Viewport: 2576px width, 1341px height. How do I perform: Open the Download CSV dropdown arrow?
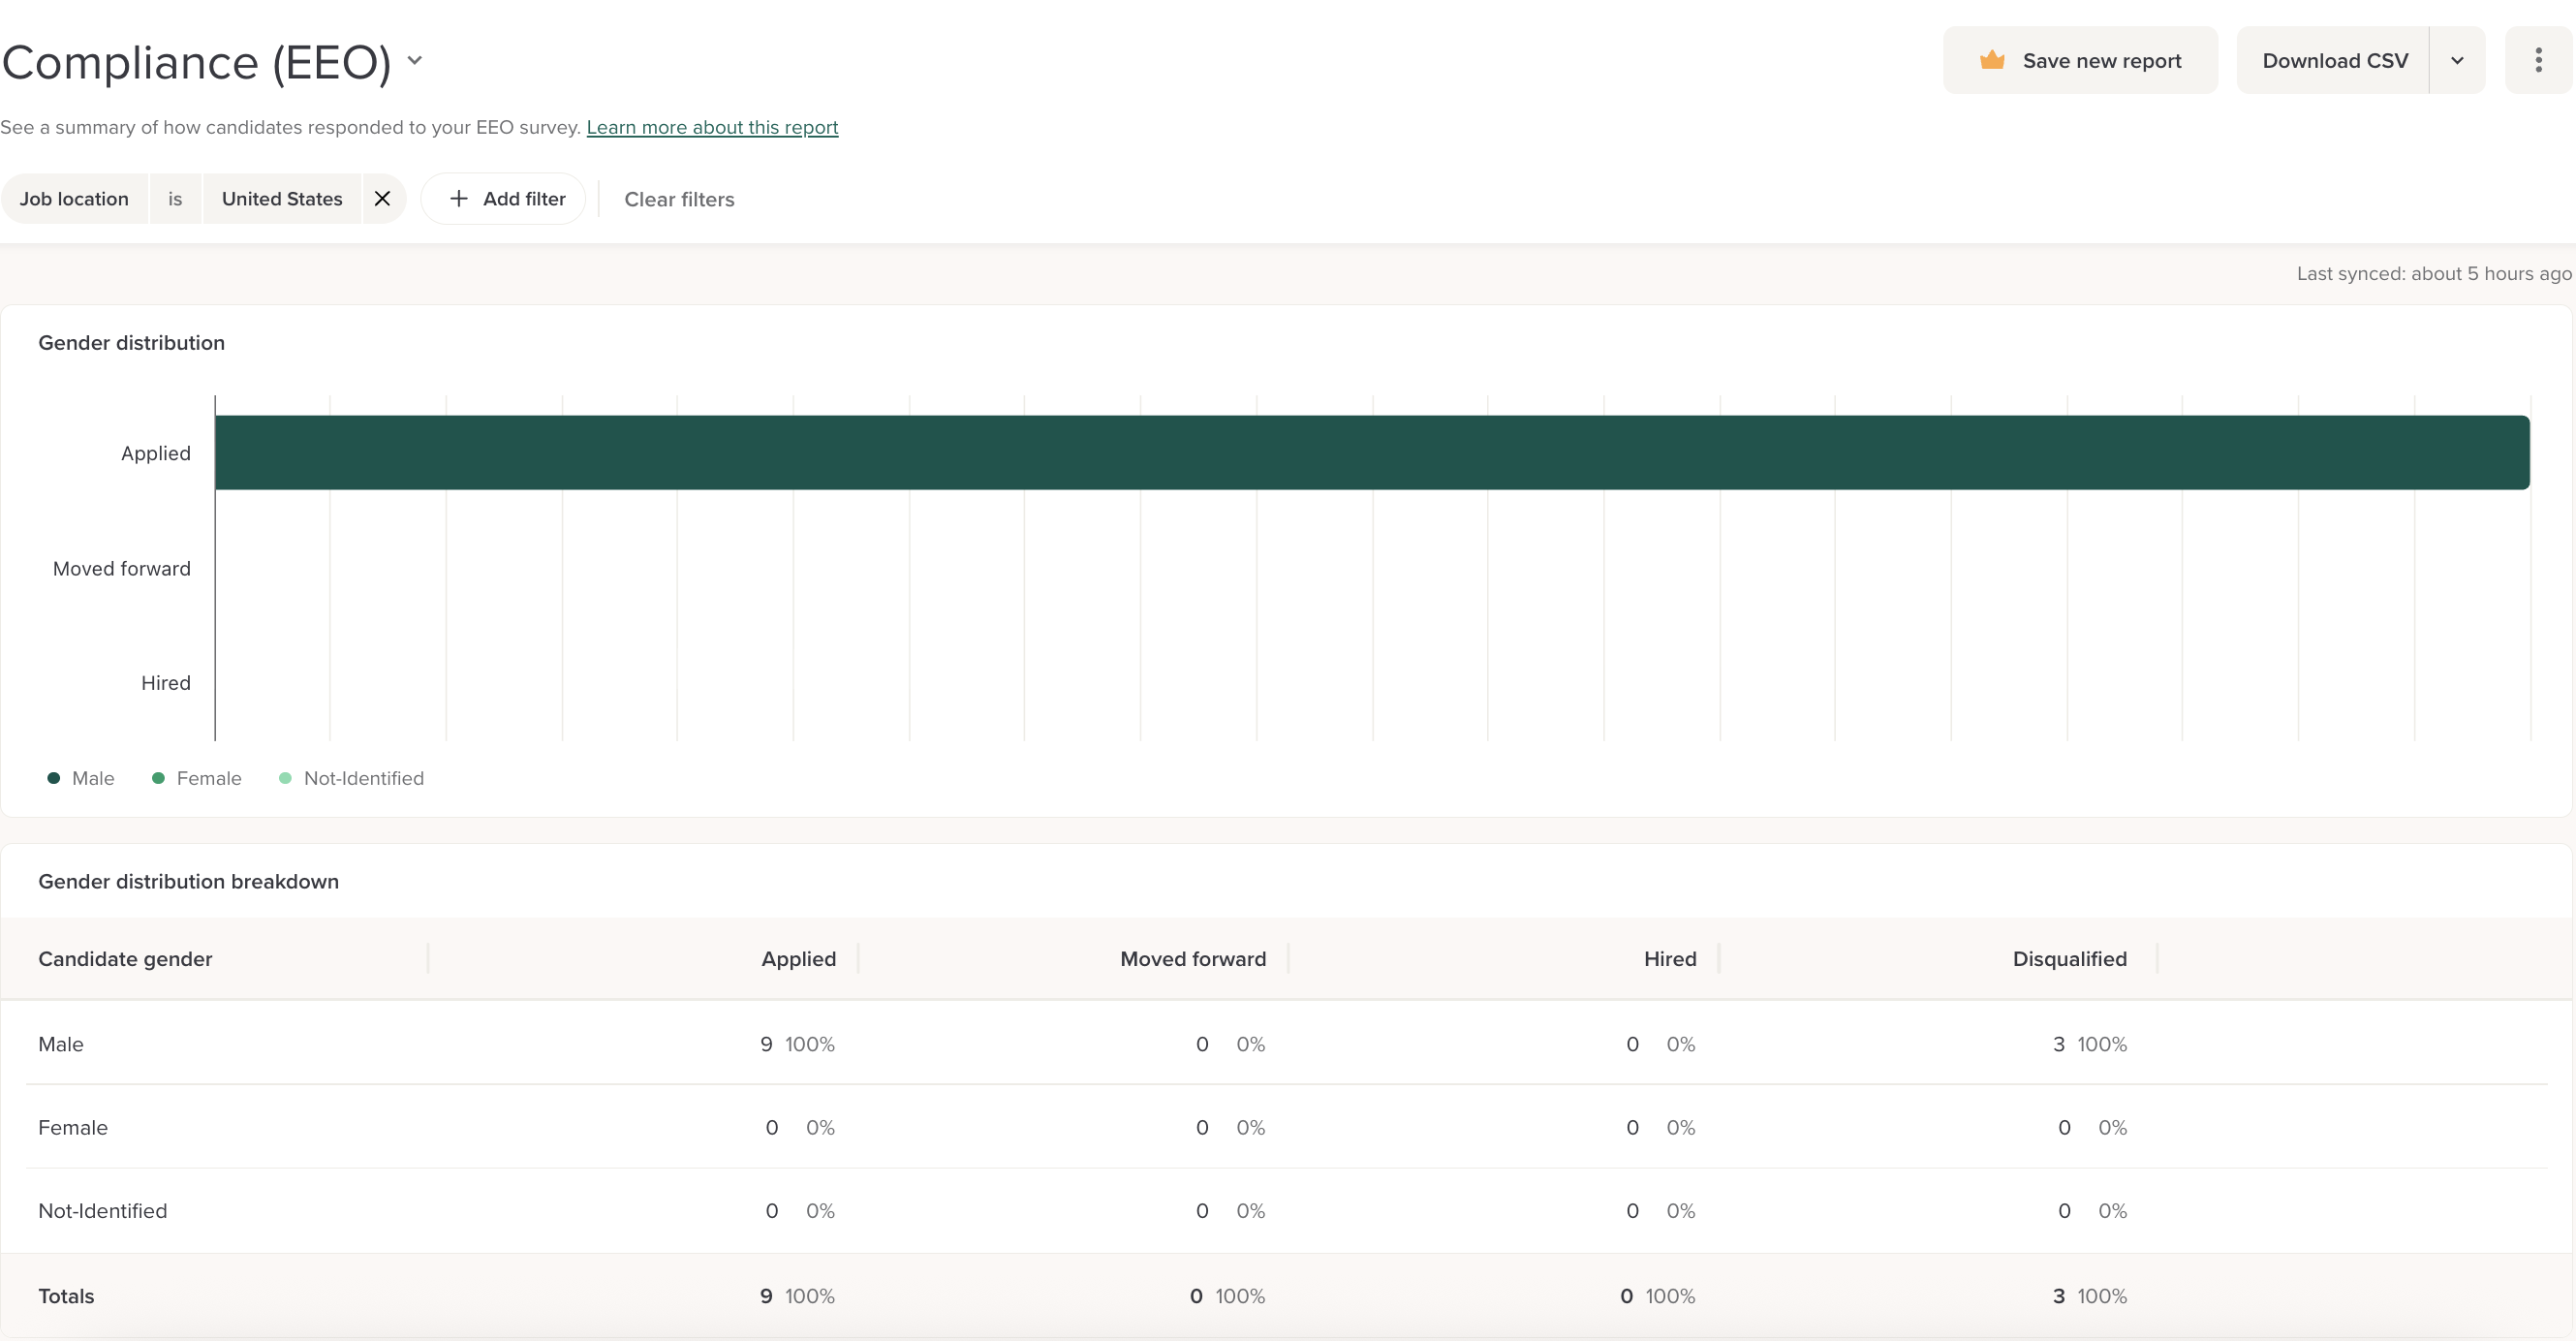point(2456,60)
